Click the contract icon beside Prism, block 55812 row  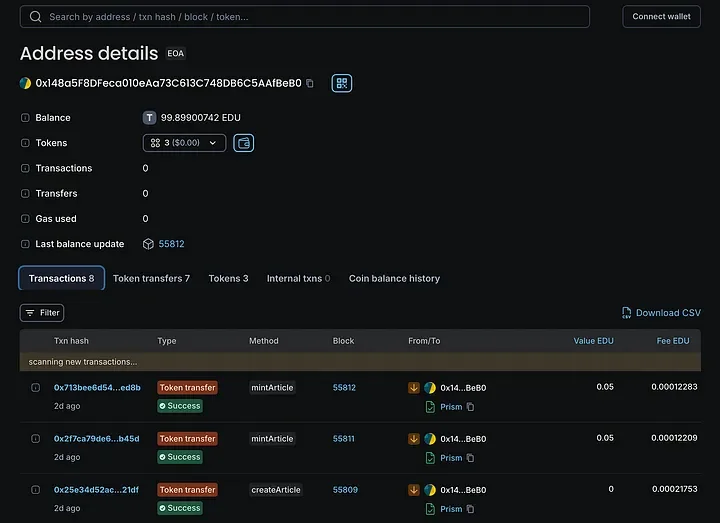coord(430,407)
